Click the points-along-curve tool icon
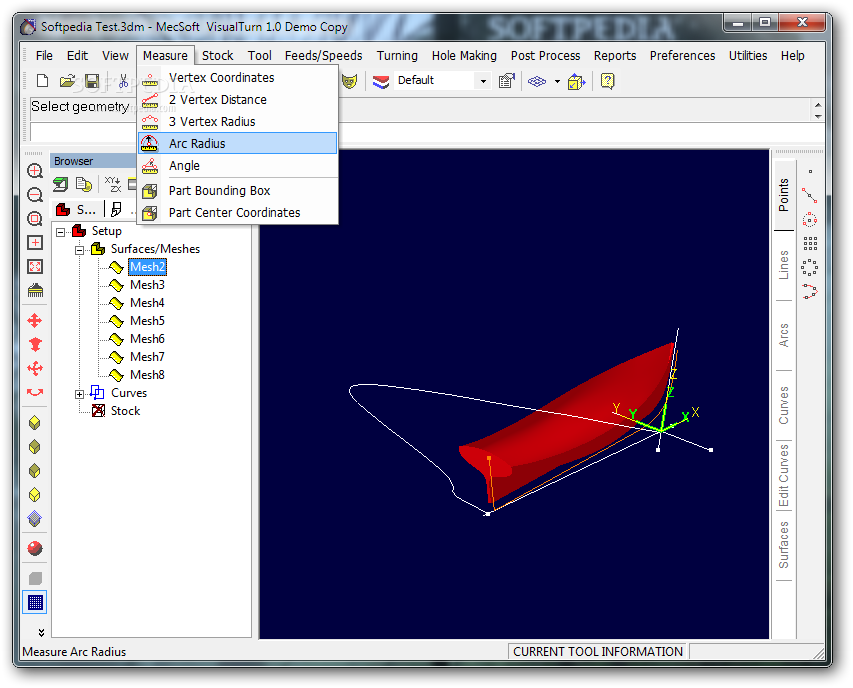This screenshot has width=853, height=688. pyautogui.click(x=809, y=292)
